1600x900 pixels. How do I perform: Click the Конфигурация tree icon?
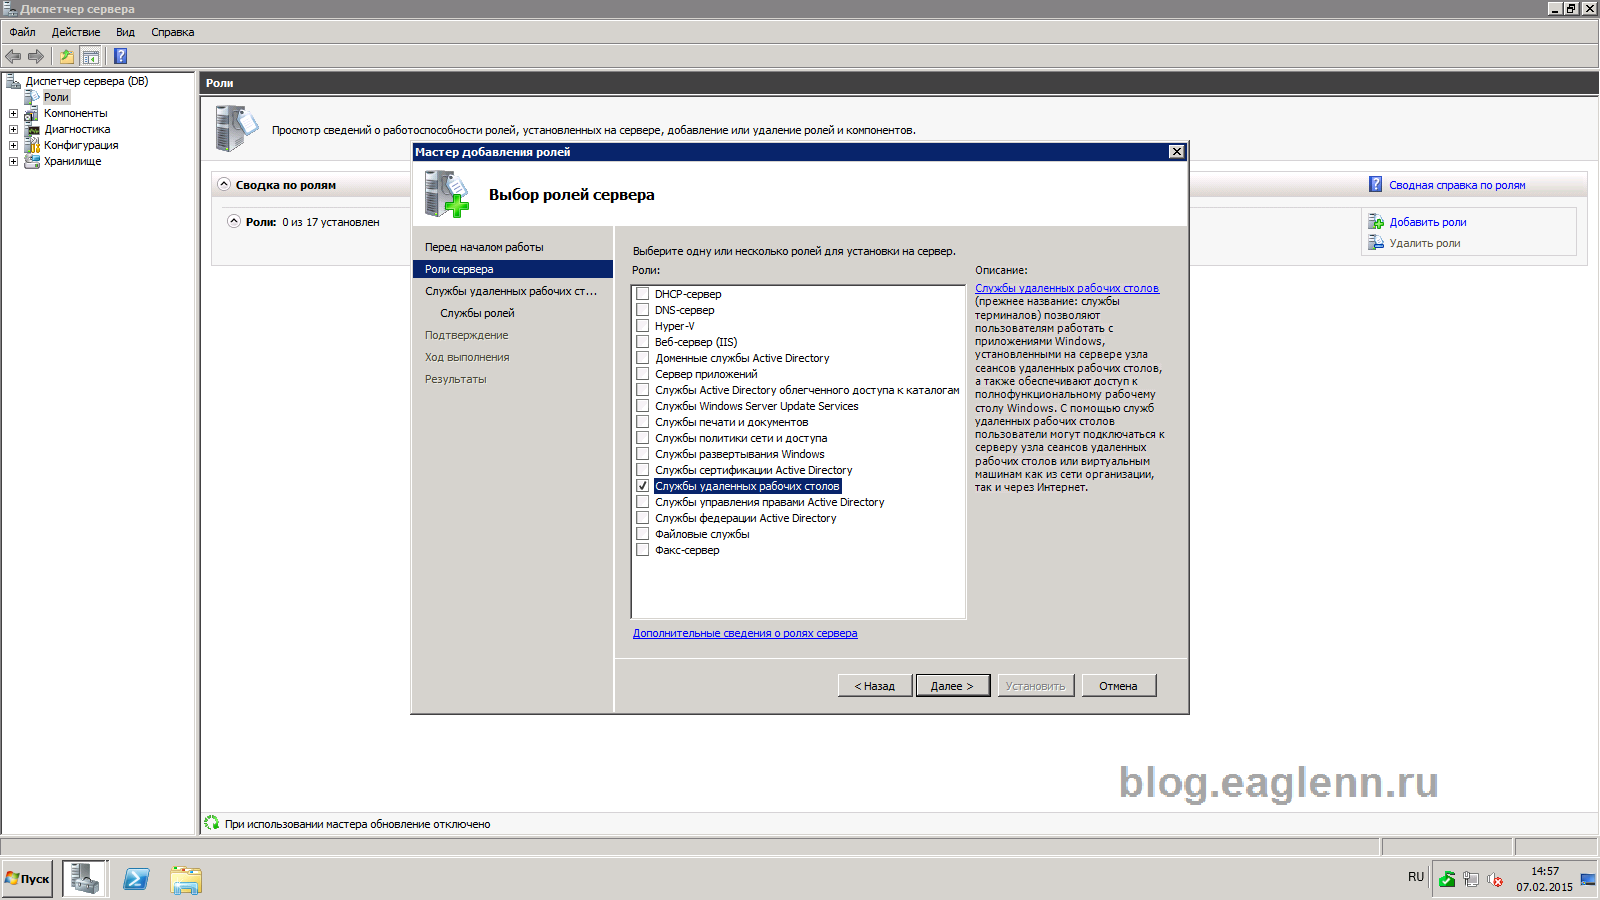32,145
